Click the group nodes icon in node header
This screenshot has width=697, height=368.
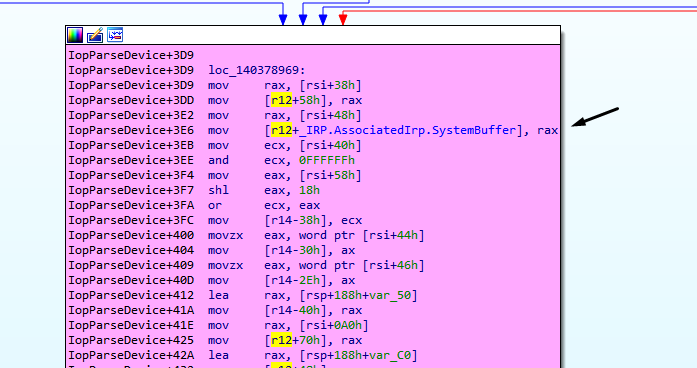[115, 35]
